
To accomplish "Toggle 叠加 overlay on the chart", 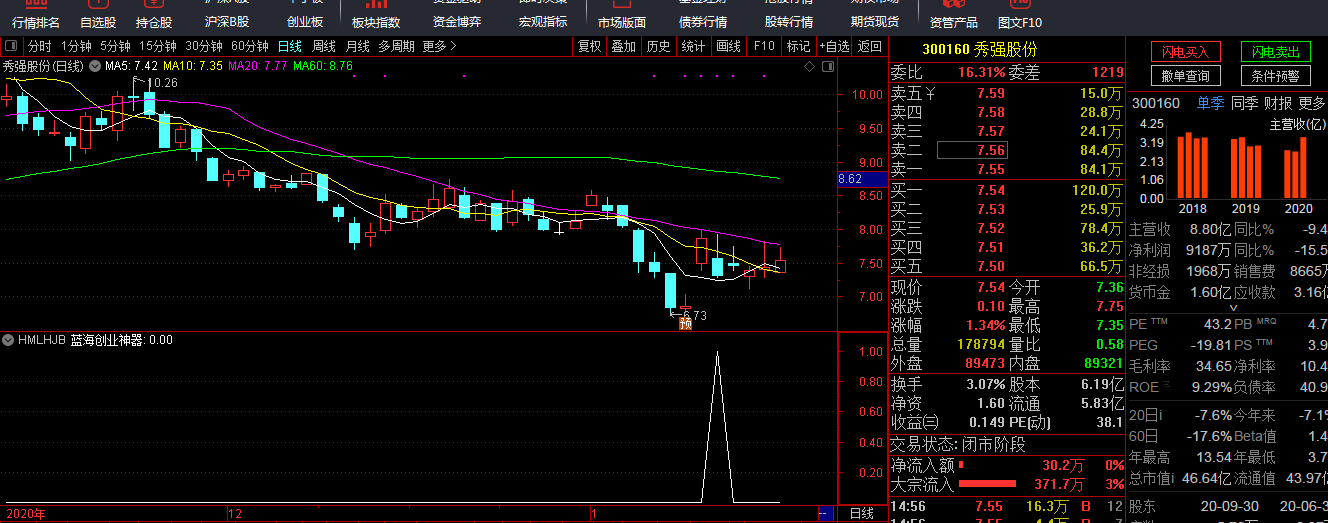I will (623, 46).
